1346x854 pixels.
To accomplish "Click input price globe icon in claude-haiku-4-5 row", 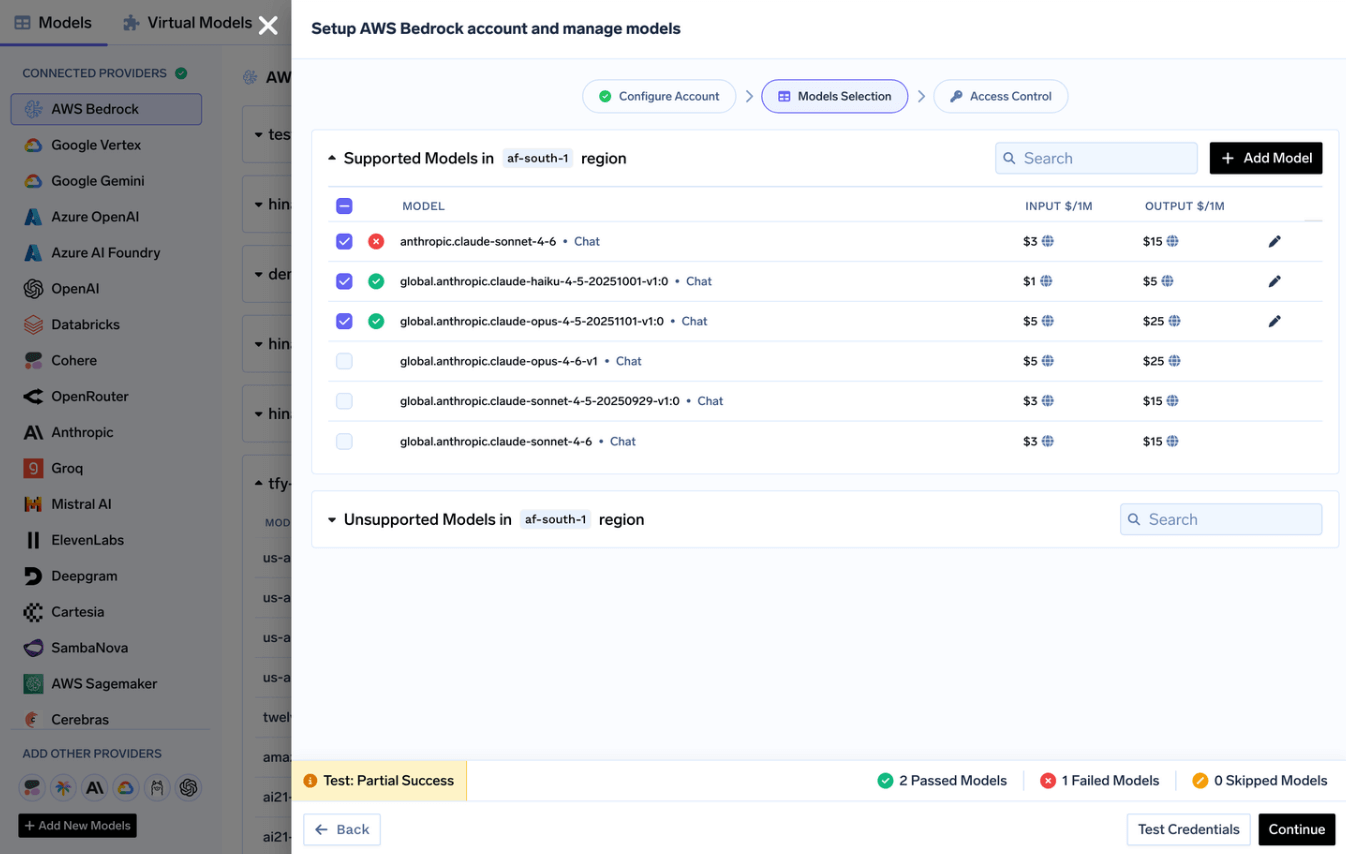I will 1046,281.
